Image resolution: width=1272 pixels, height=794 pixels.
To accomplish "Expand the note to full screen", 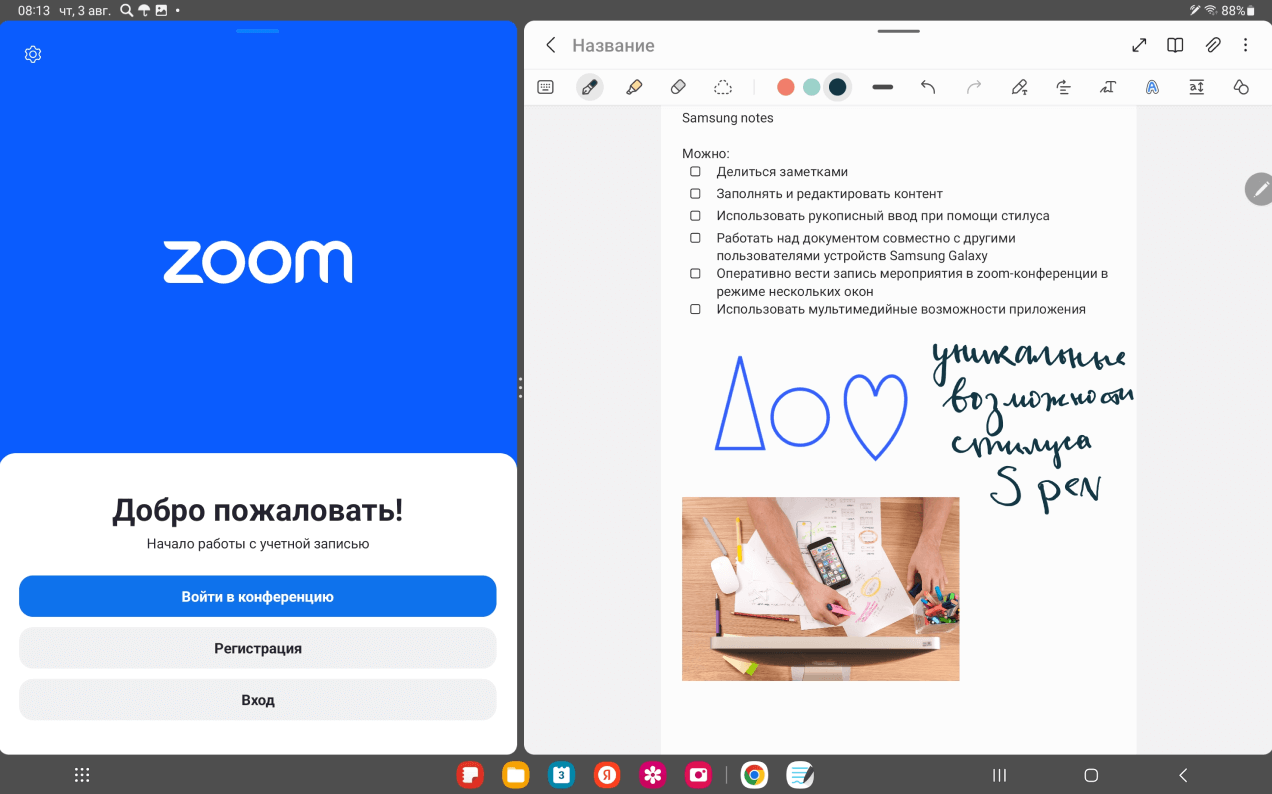I will point(1139,45).
